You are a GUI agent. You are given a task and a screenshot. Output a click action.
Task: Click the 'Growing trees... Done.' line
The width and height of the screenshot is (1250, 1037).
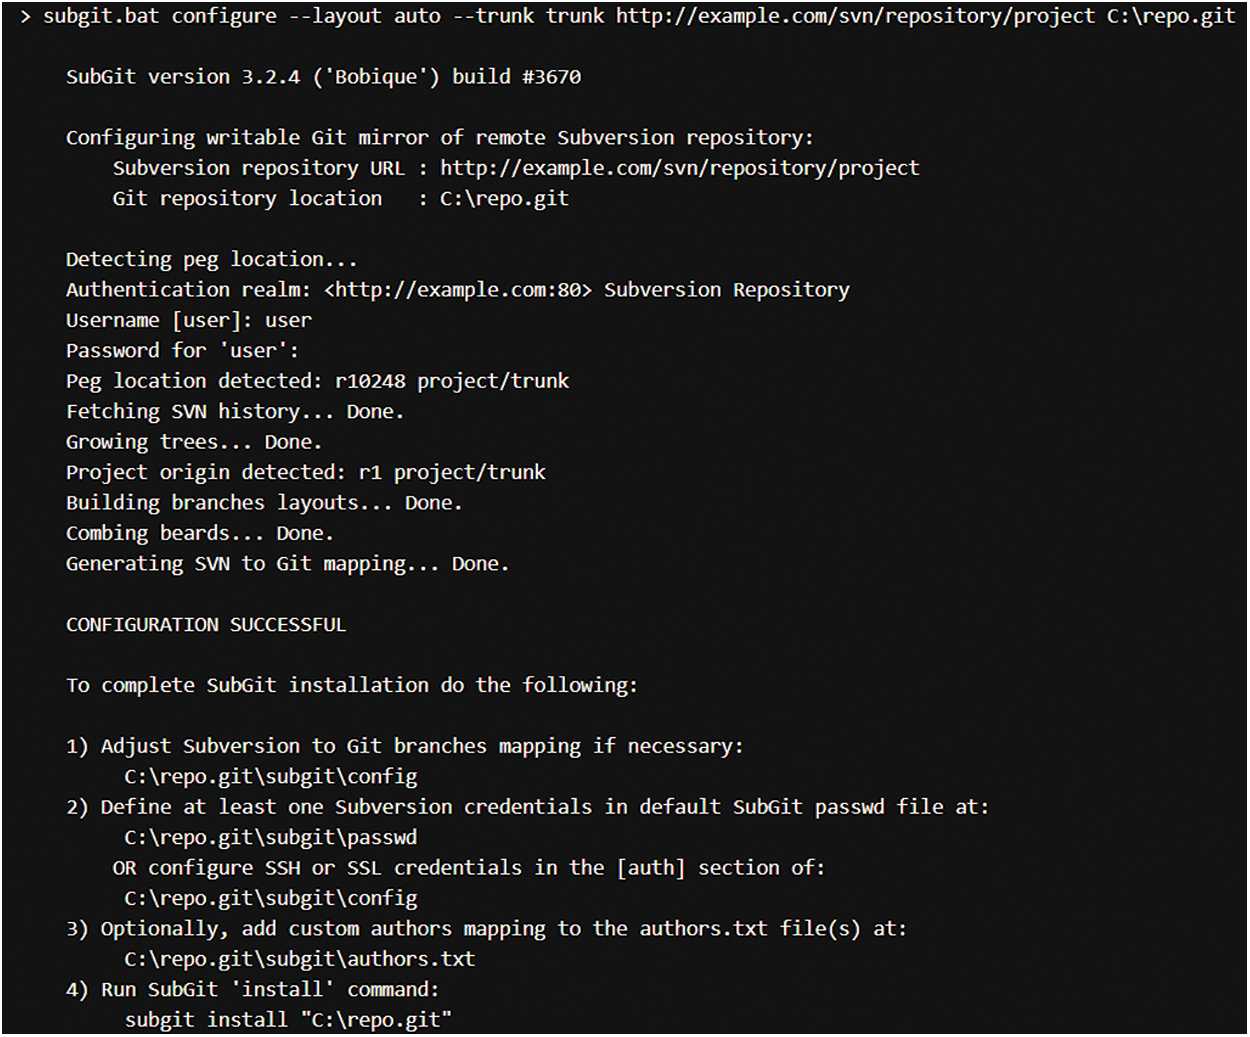(194, 442)
